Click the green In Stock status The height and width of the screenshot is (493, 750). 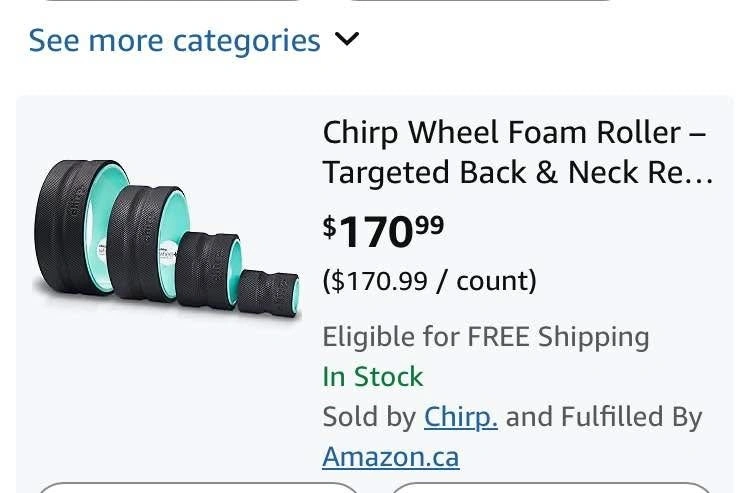tap(372, 377)
